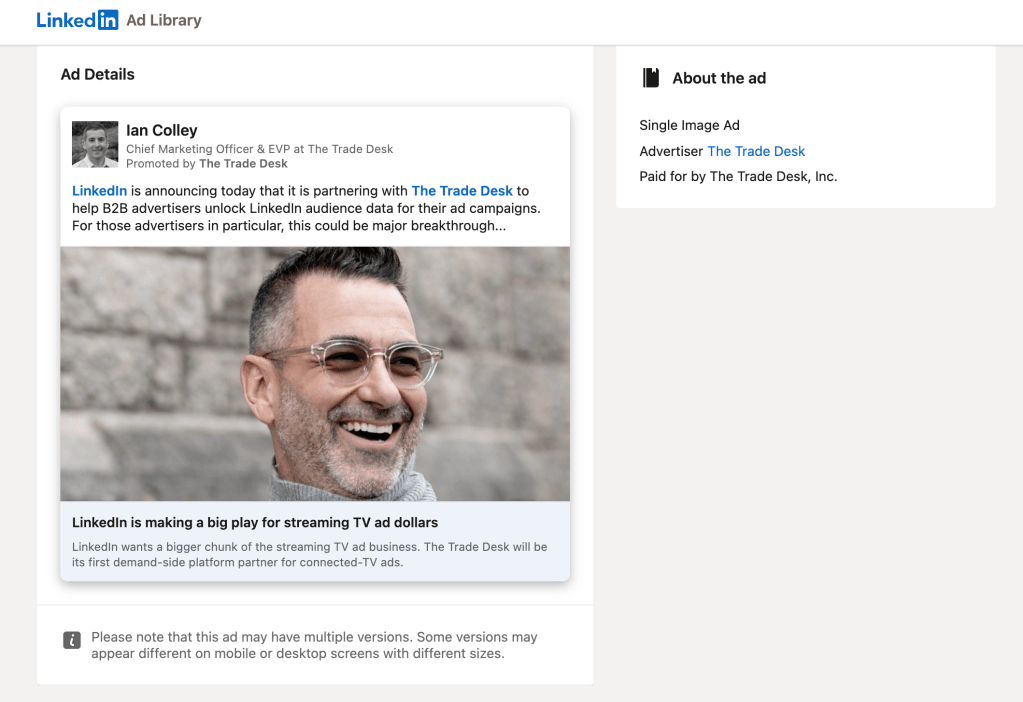The width and height of the screenshot is (1023, 702).
Task: Click the Ad Library header label
Action: (164, 20)
